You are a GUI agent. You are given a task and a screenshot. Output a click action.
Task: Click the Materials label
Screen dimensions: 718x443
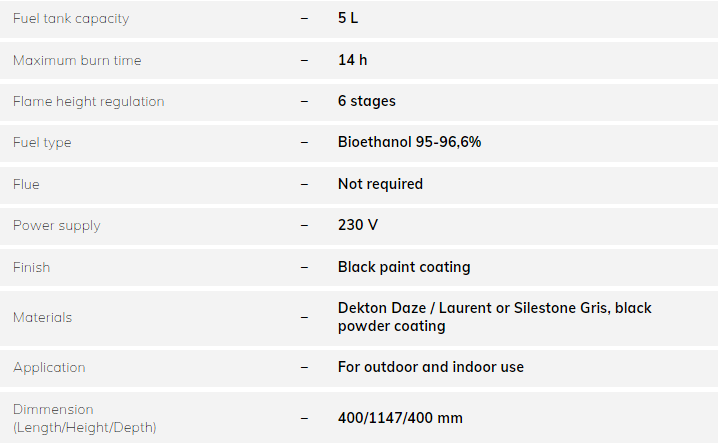[42, 317]
